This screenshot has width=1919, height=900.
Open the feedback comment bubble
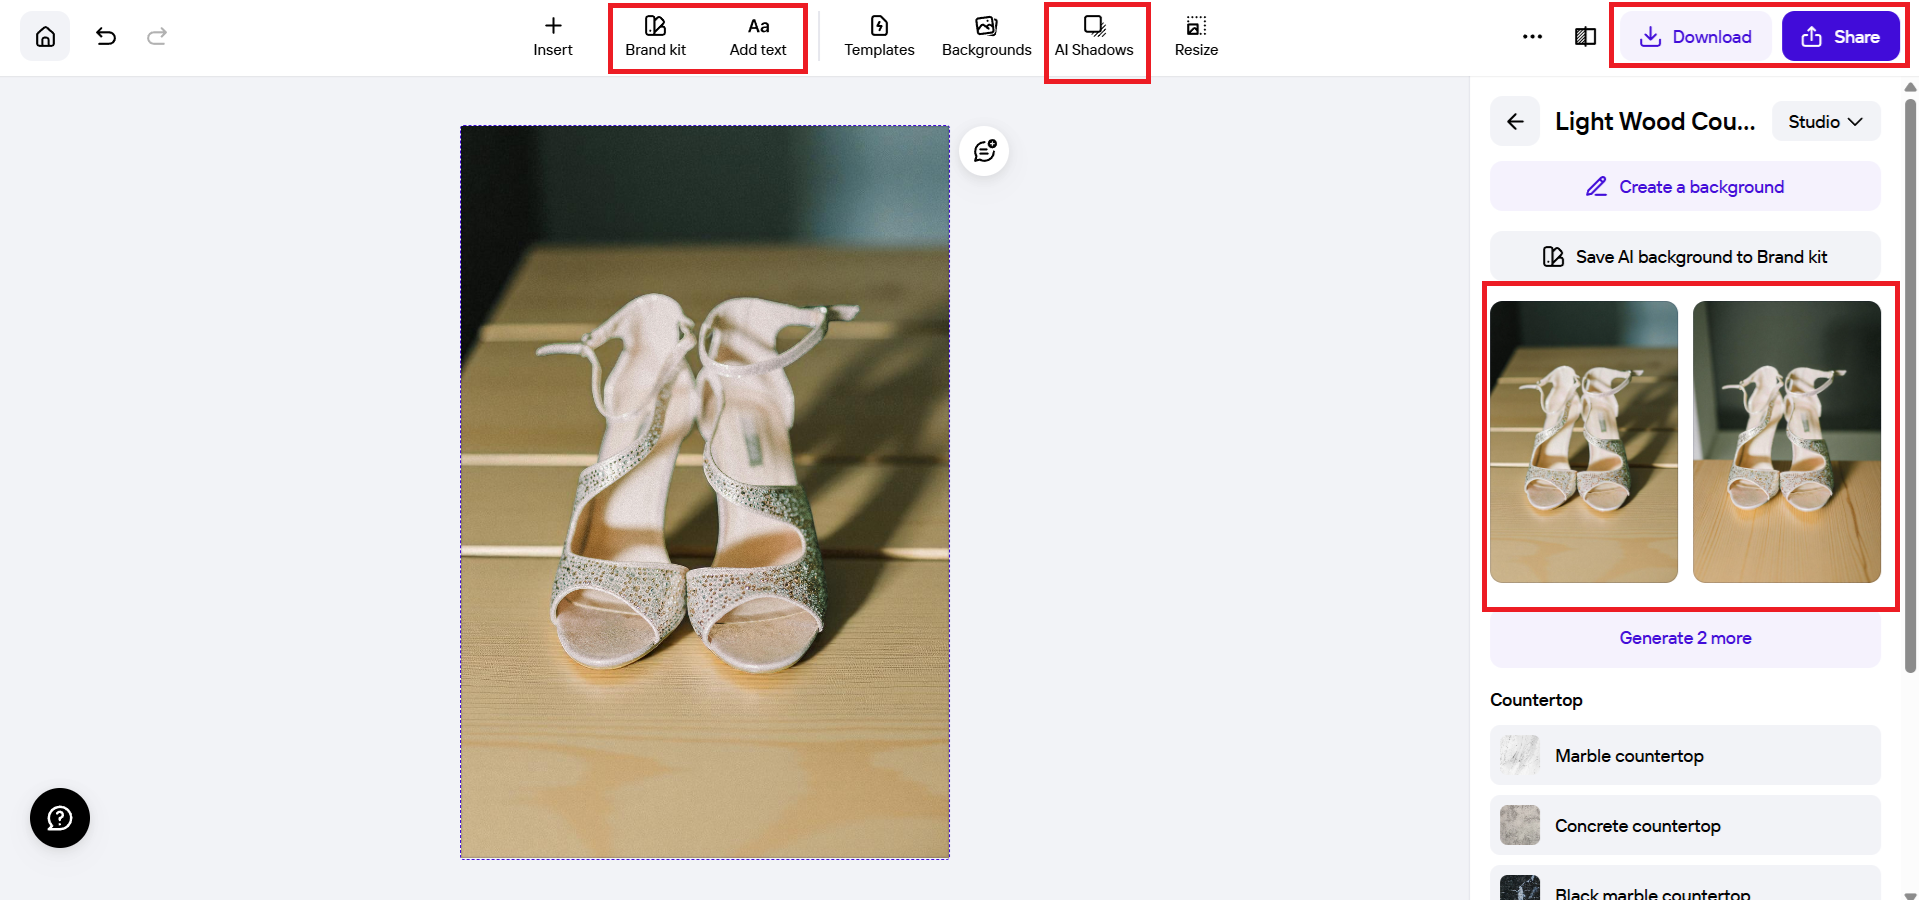(x=984, y=151)
